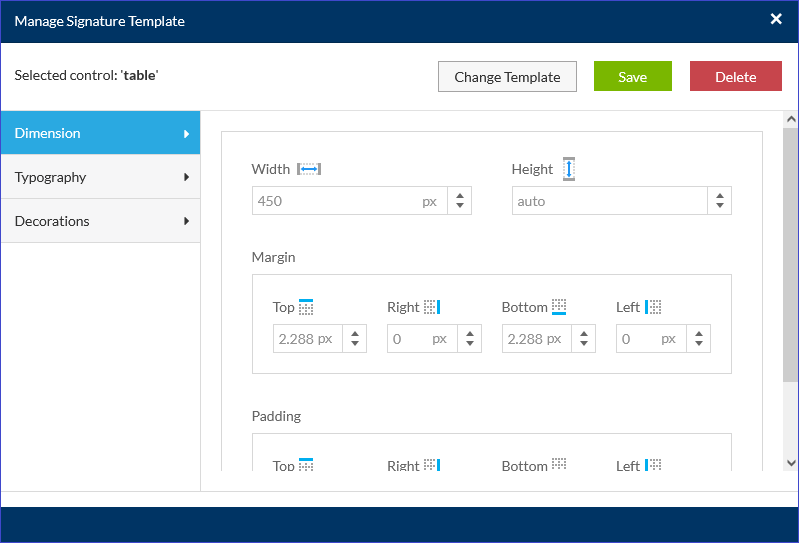799x543 pixels.
Task: Close the Manage Signature Template dialog
Action: pyautogui.click(x=776, y=19)
